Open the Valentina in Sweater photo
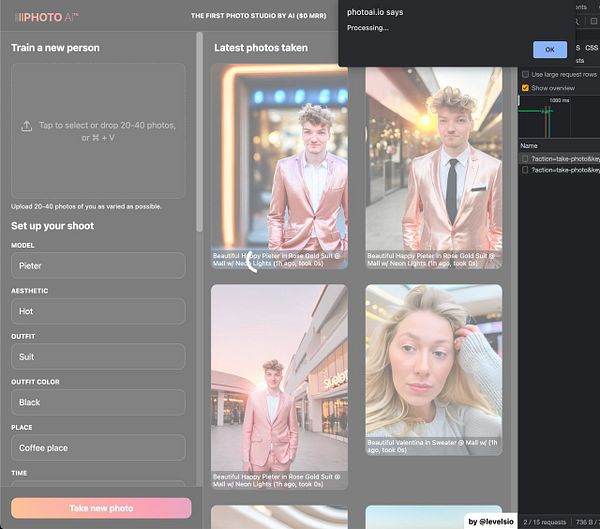The width and height of the screenshot is (600, 529). tap(434, 370)
